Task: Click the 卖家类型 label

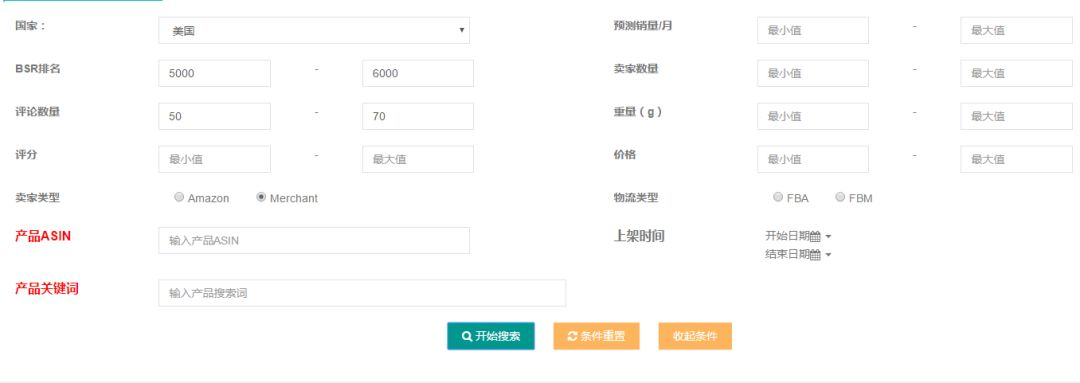Action: [37, 198]
